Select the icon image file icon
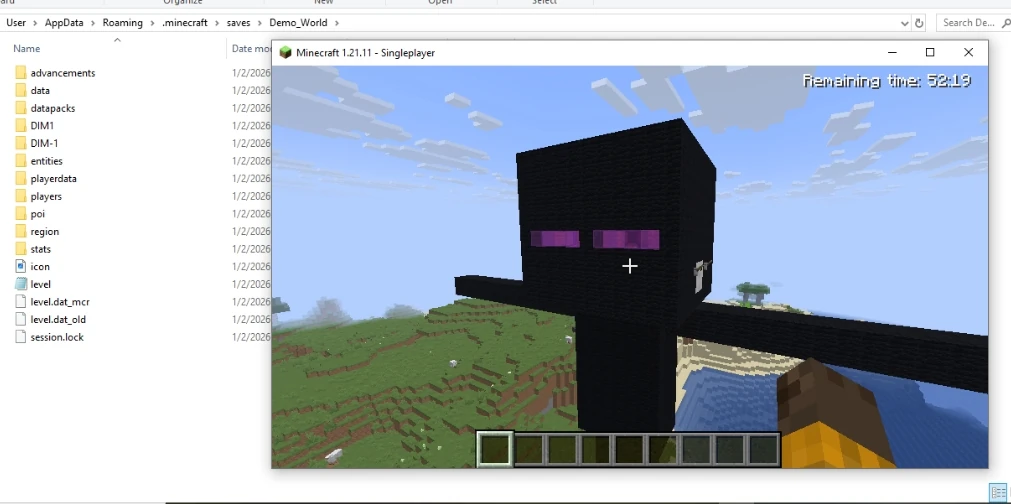 (20, 266)
